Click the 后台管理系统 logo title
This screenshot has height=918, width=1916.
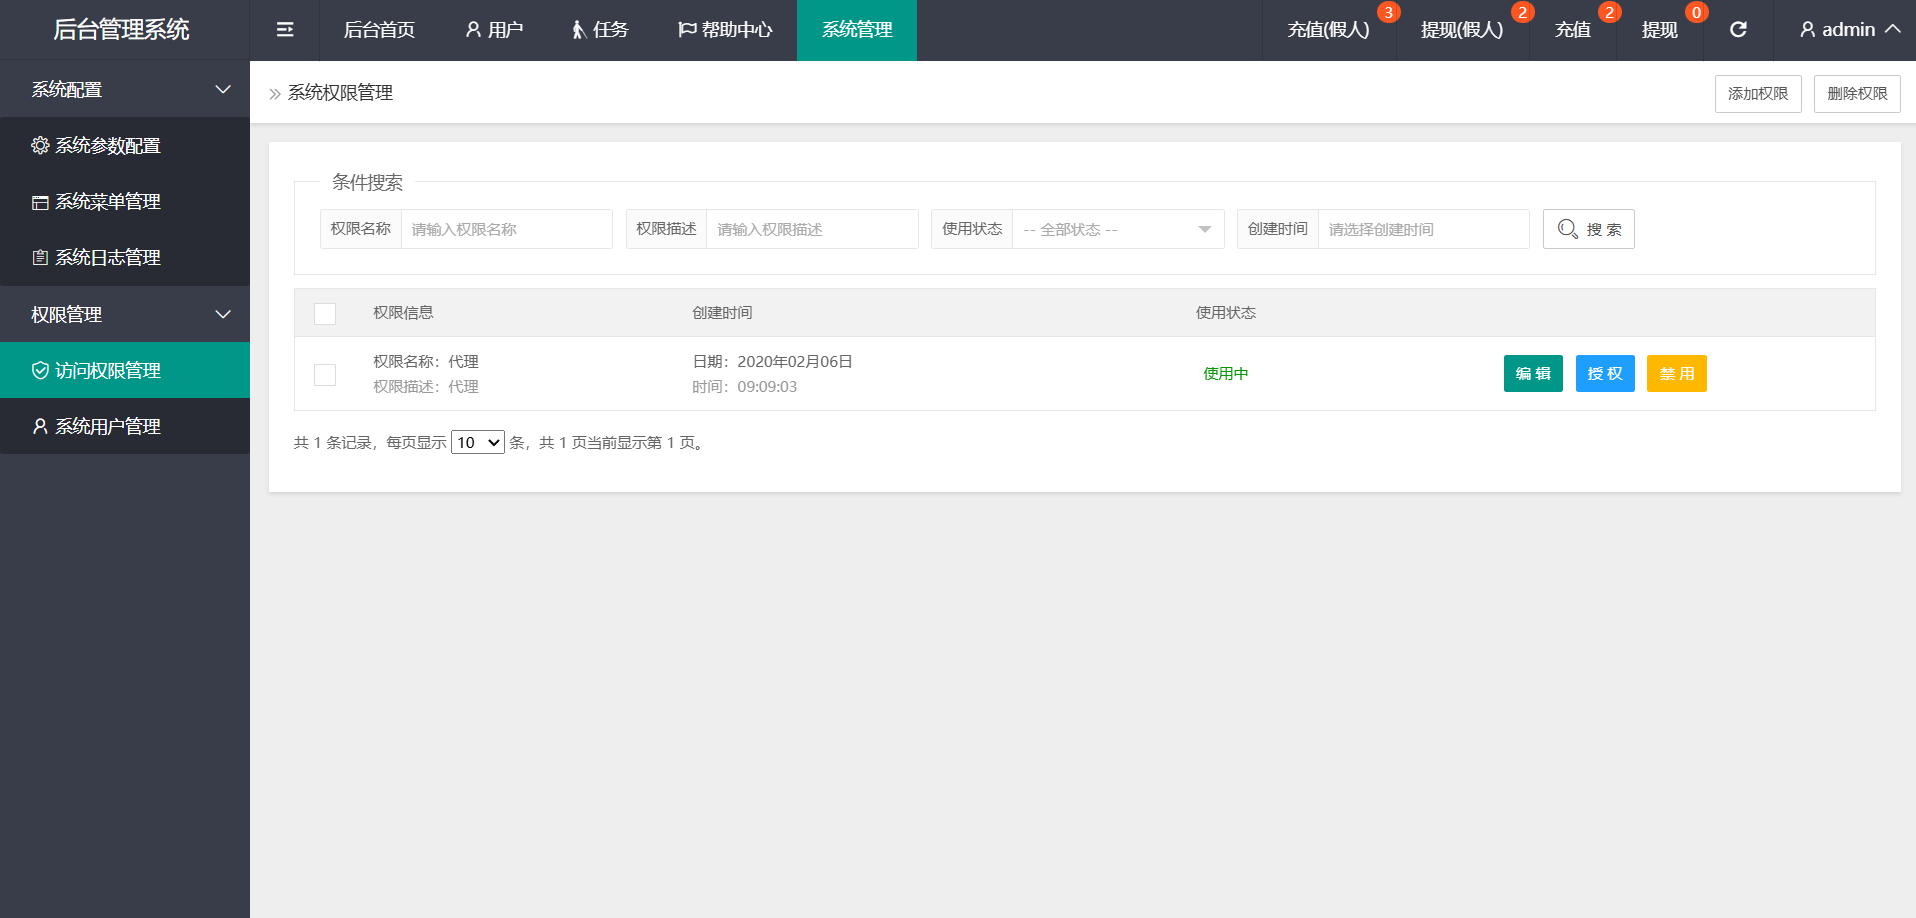tap(121, 30)
